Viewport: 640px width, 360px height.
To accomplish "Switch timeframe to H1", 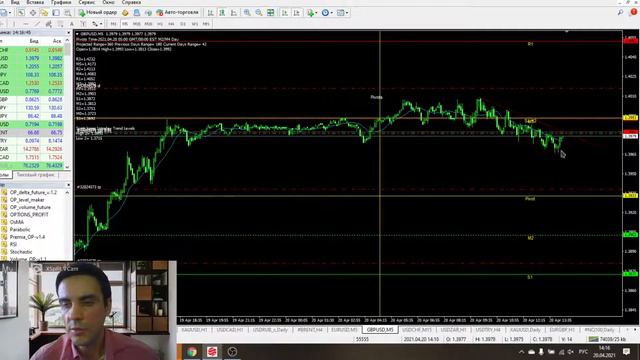I will pos(160,24).
